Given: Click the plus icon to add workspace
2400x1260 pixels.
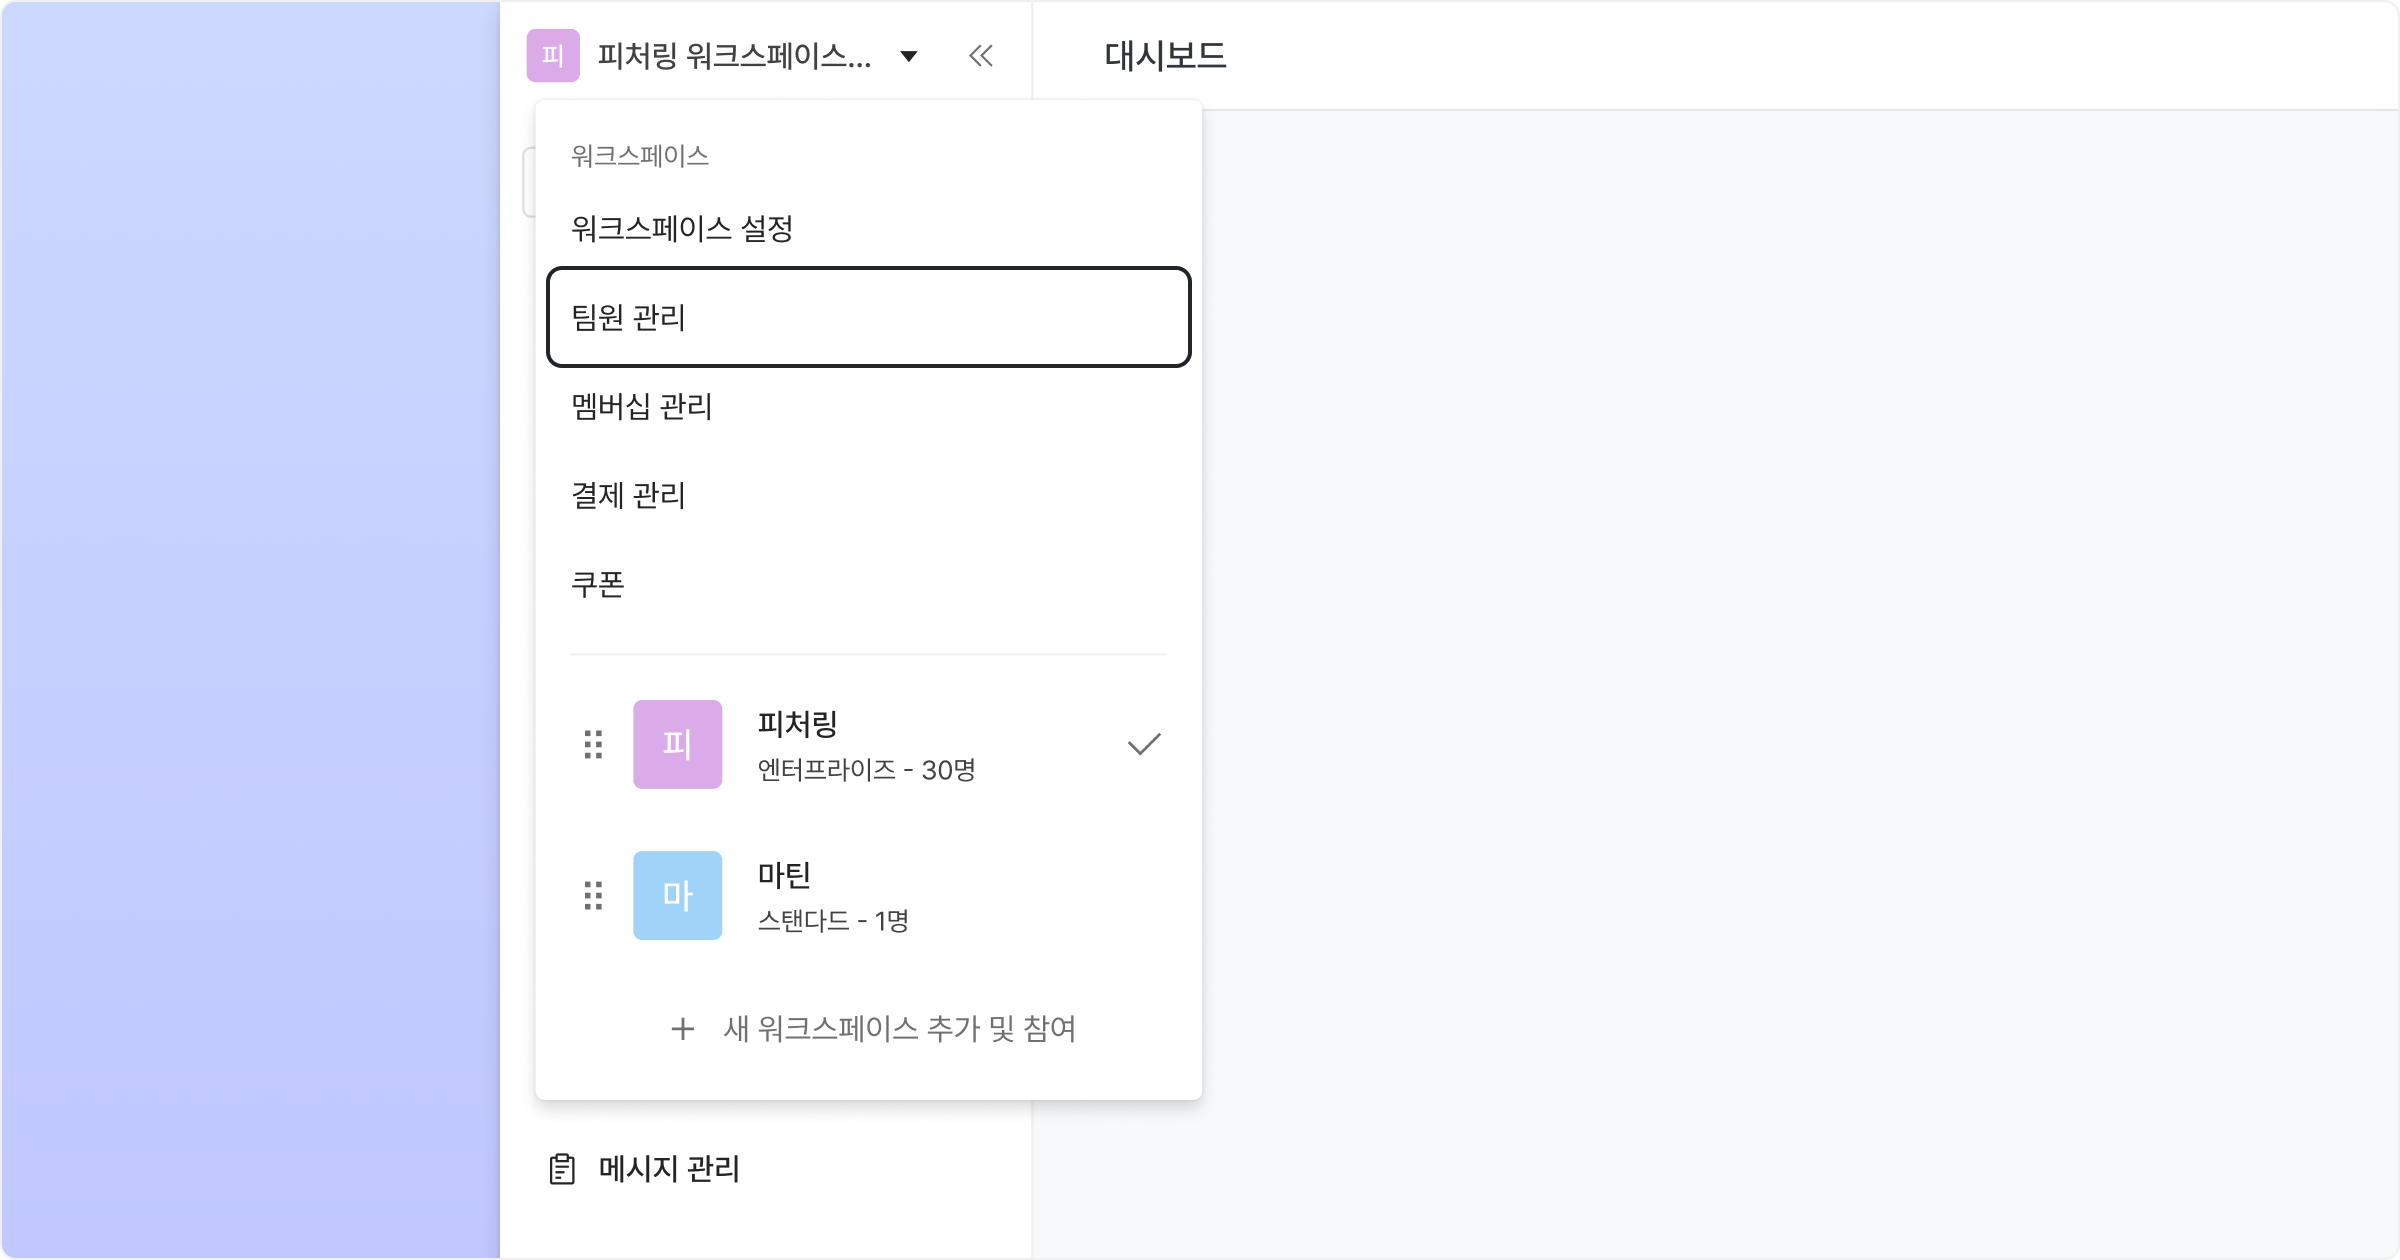Looking at the screenshot, I should [x=683, y=1028].
